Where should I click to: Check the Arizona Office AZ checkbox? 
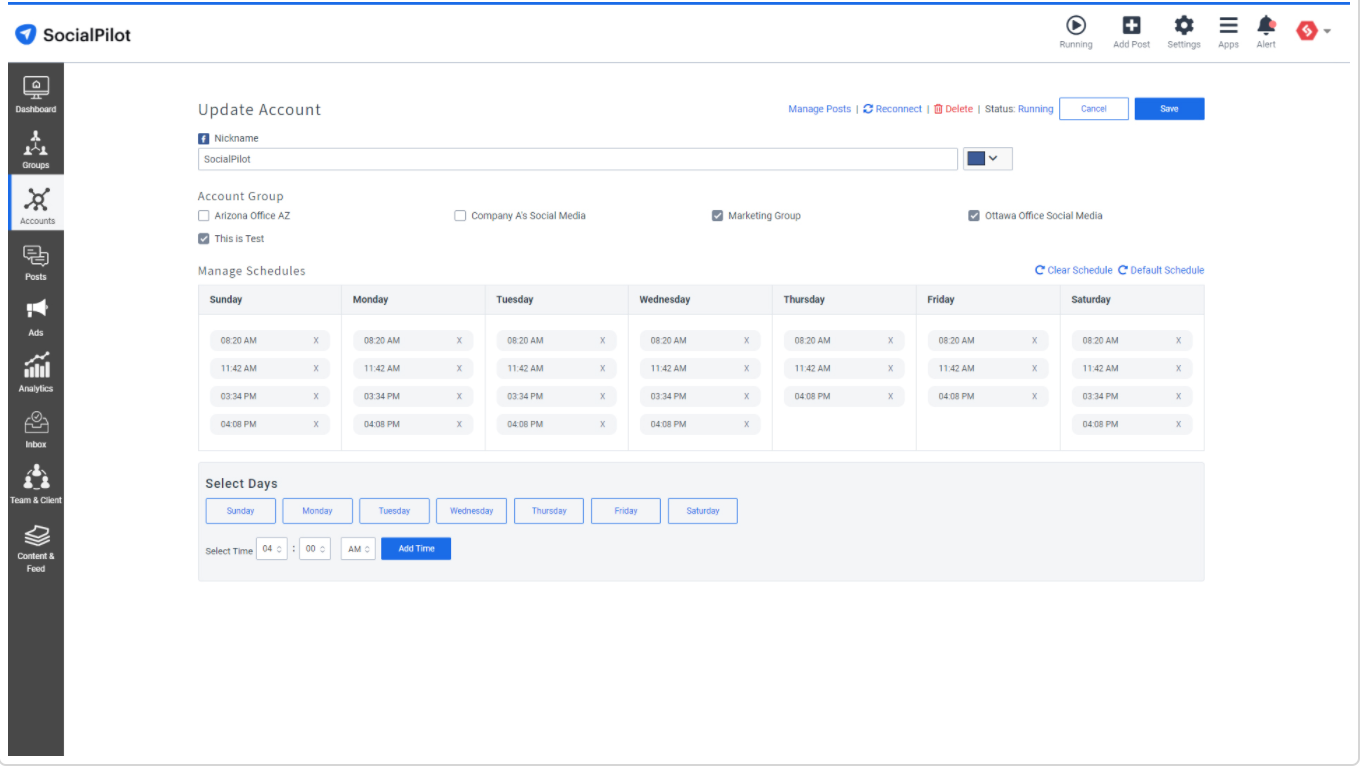point(204,216)
